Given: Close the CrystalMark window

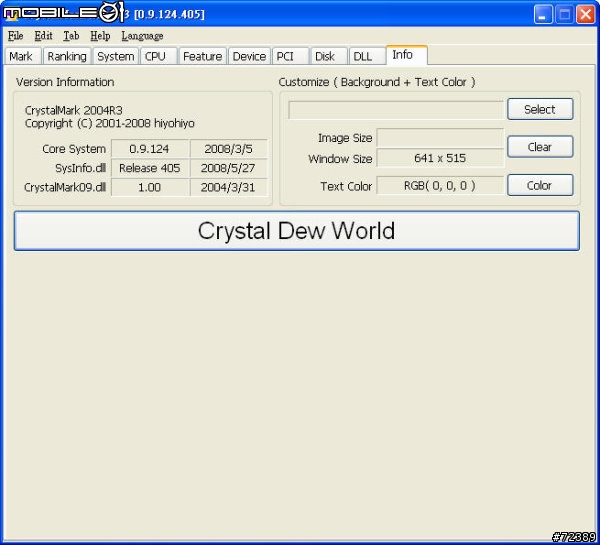Looking at the screenshot, I should pos(585,15).
